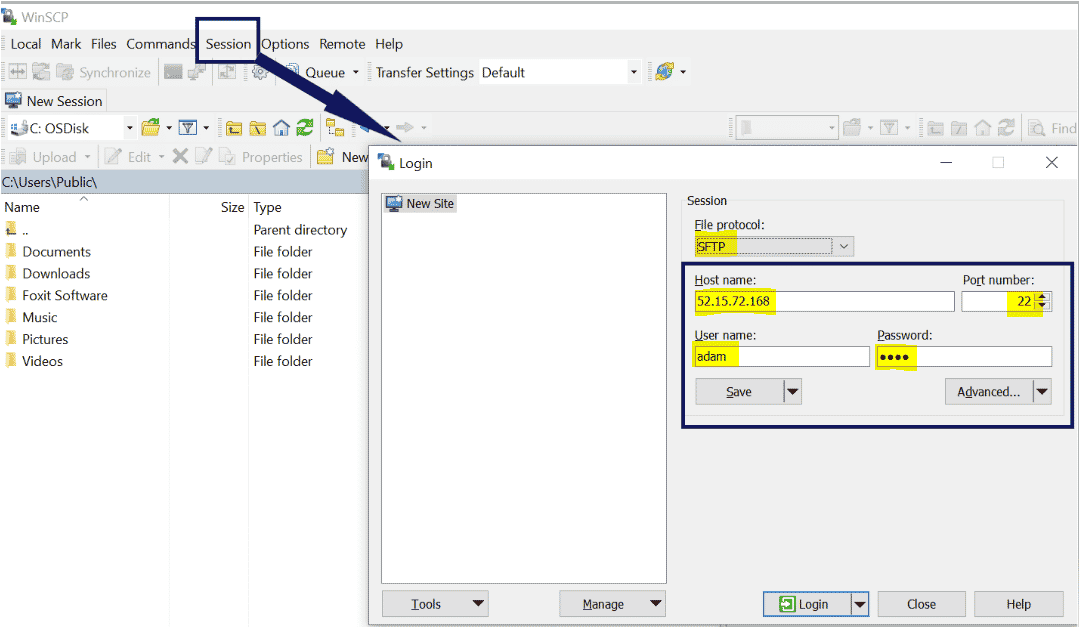The image size is (1080, 628).
Task: Open the local open-directory folder icon
Action: click(x=150, y=127)
